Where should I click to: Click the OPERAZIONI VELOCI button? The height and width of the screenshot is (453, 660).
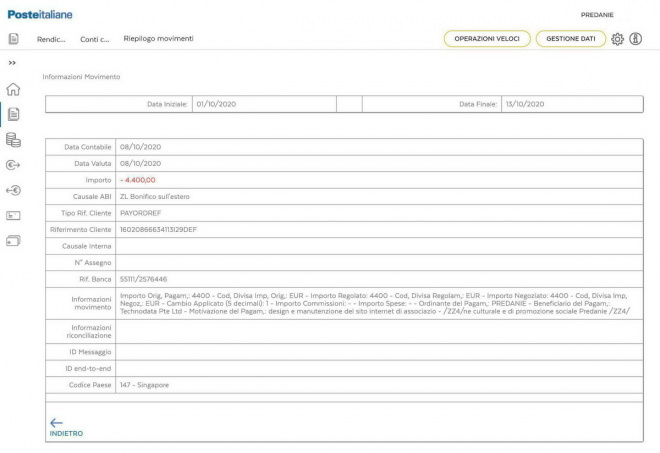click(487, 39)
